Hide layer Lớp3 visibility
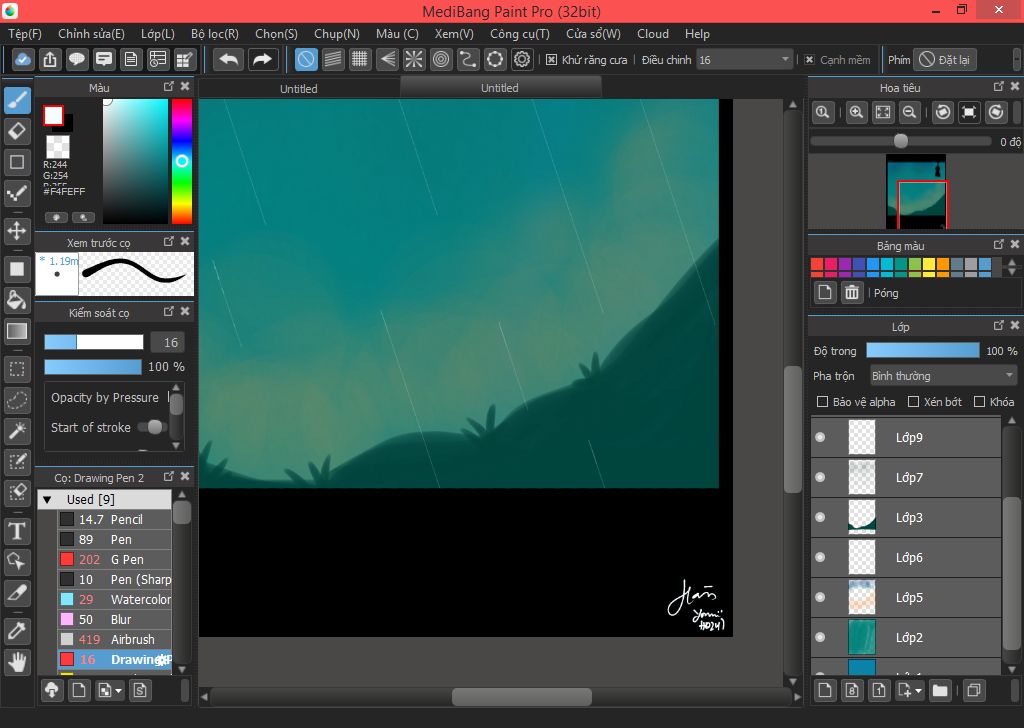Image resolution: width=1024 pixels, height=728 pixels. click(820, 517)
